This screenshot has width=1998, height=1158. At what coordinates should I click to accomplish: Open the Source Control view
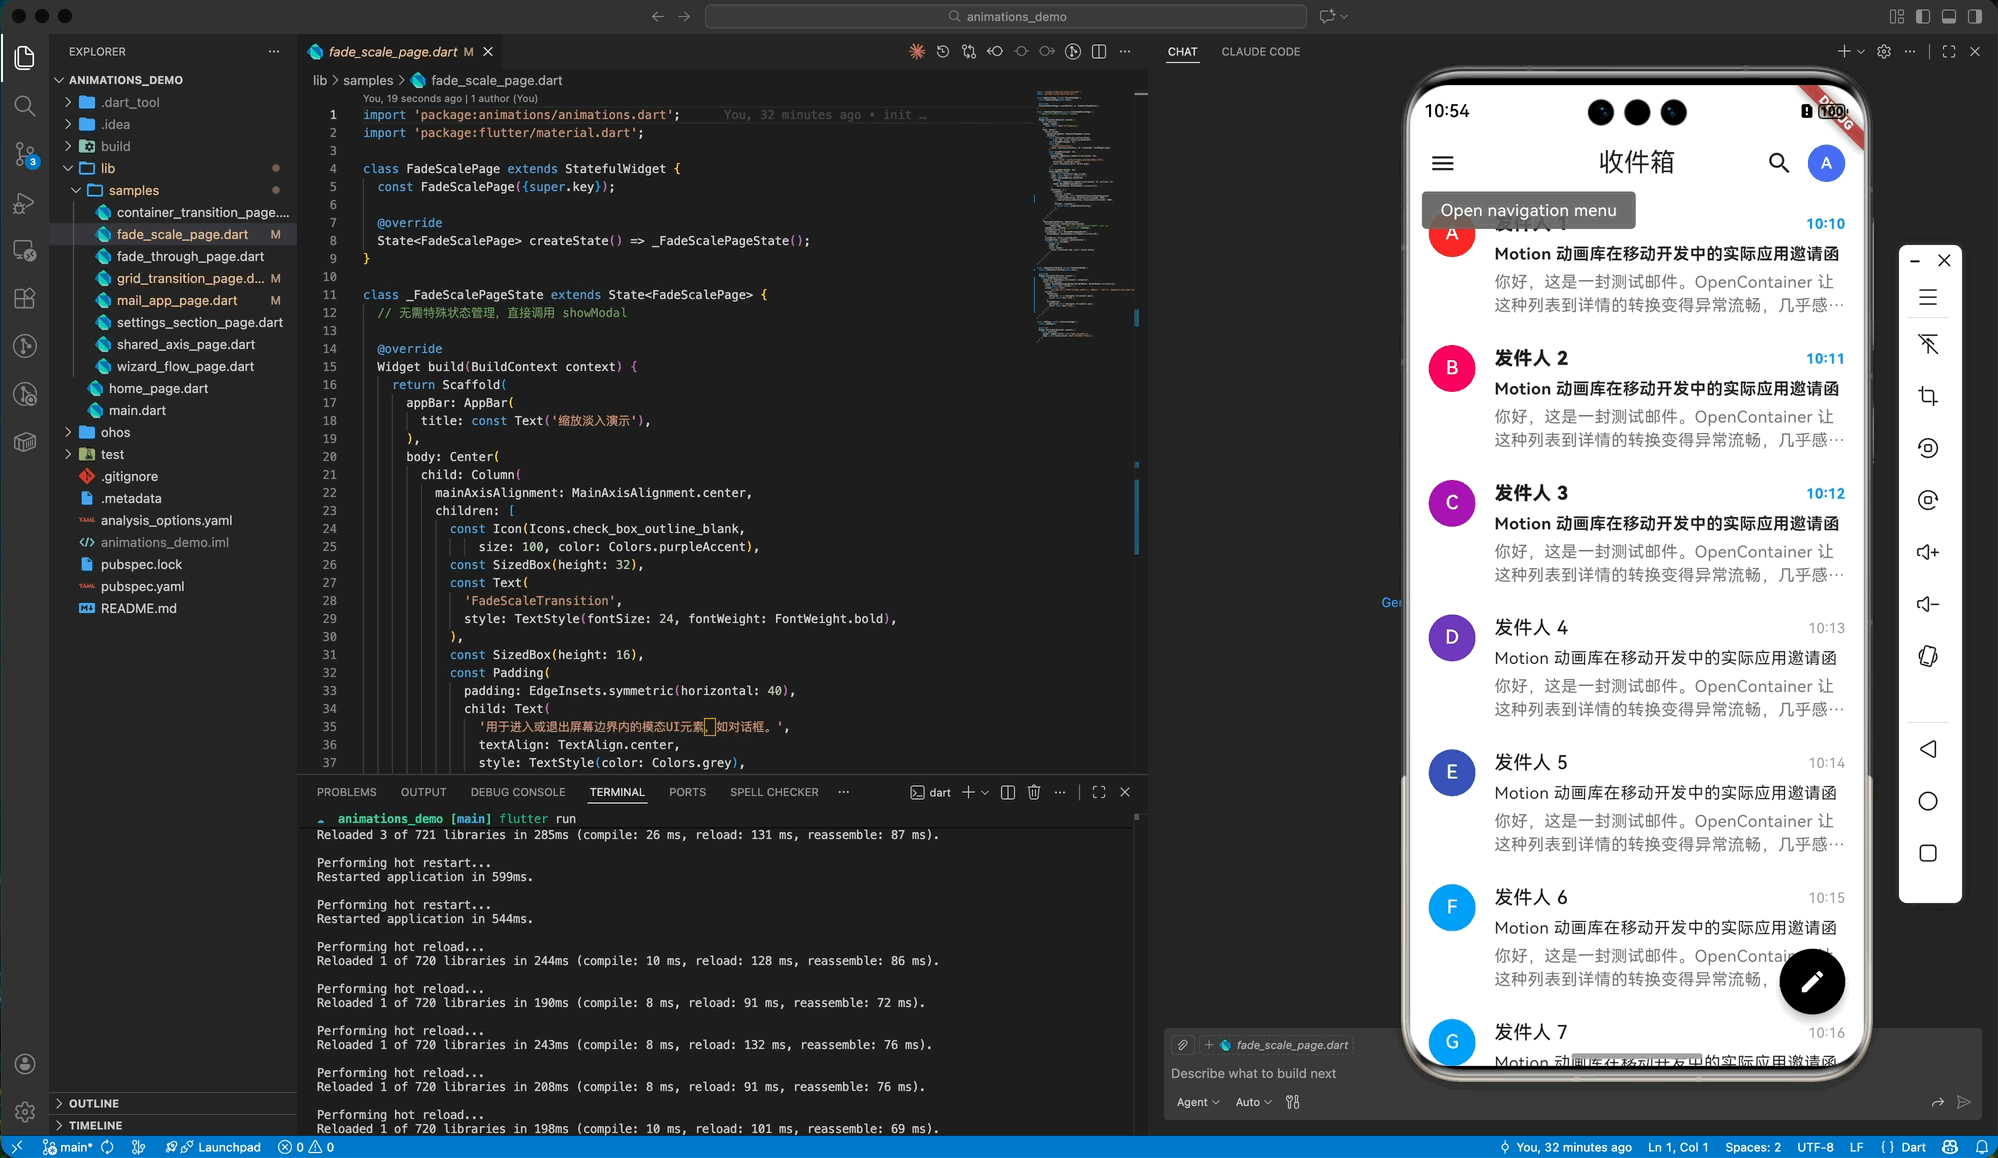[25, 153]
